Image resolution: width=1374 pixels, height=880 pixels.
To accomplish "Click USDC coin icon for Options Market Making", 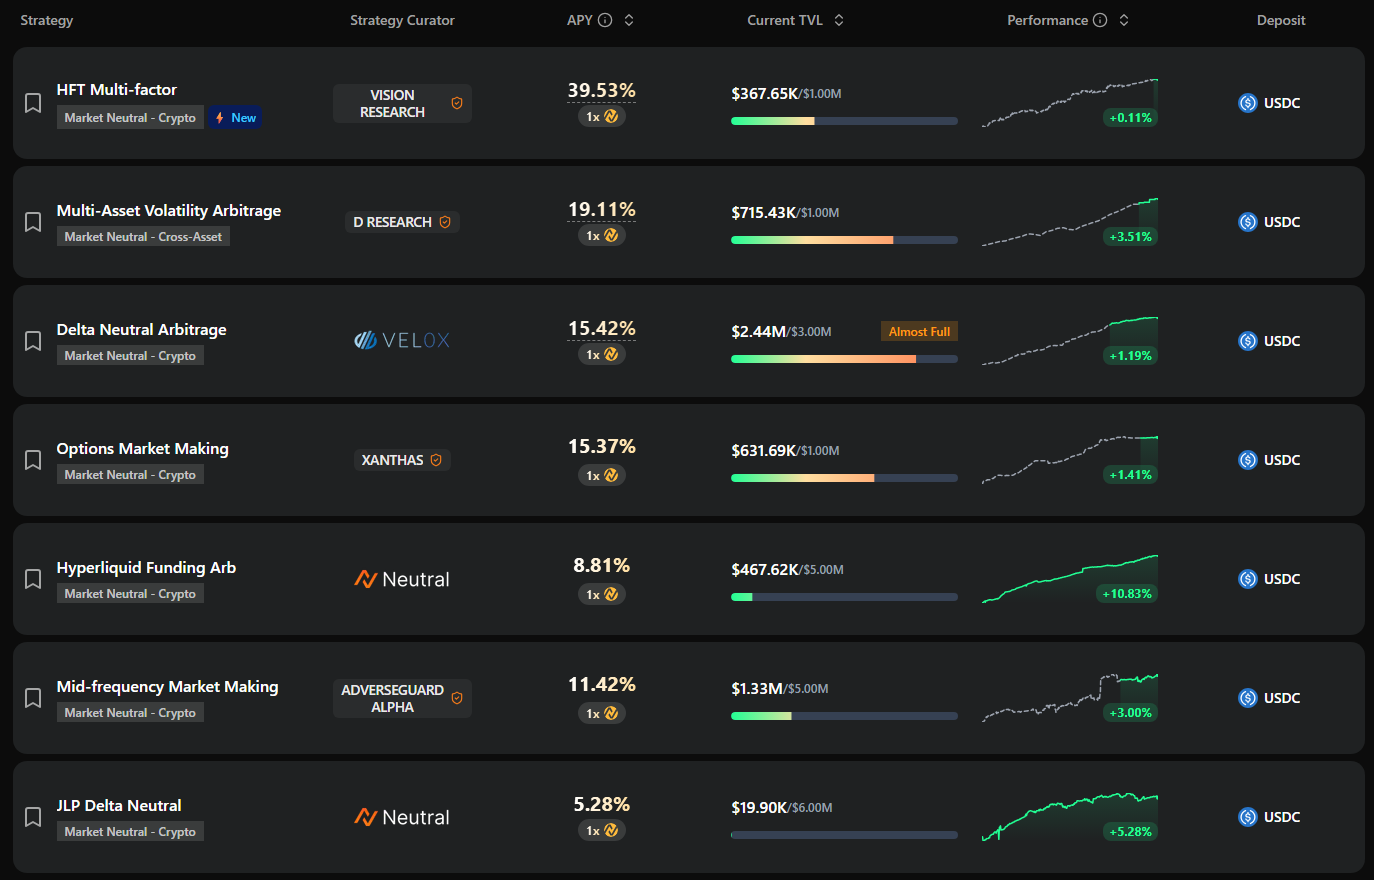I will point(1248,460).
